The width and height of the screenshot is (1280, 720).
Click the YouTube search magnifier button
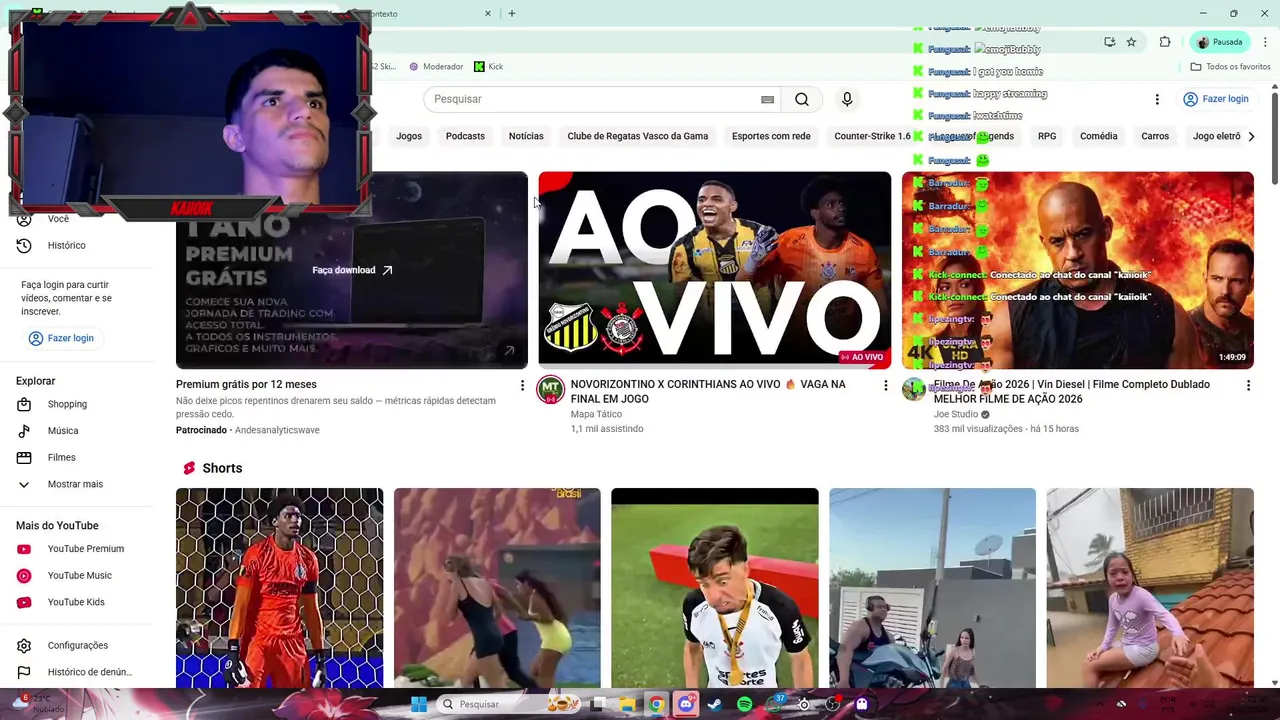(x=802, y=99)
